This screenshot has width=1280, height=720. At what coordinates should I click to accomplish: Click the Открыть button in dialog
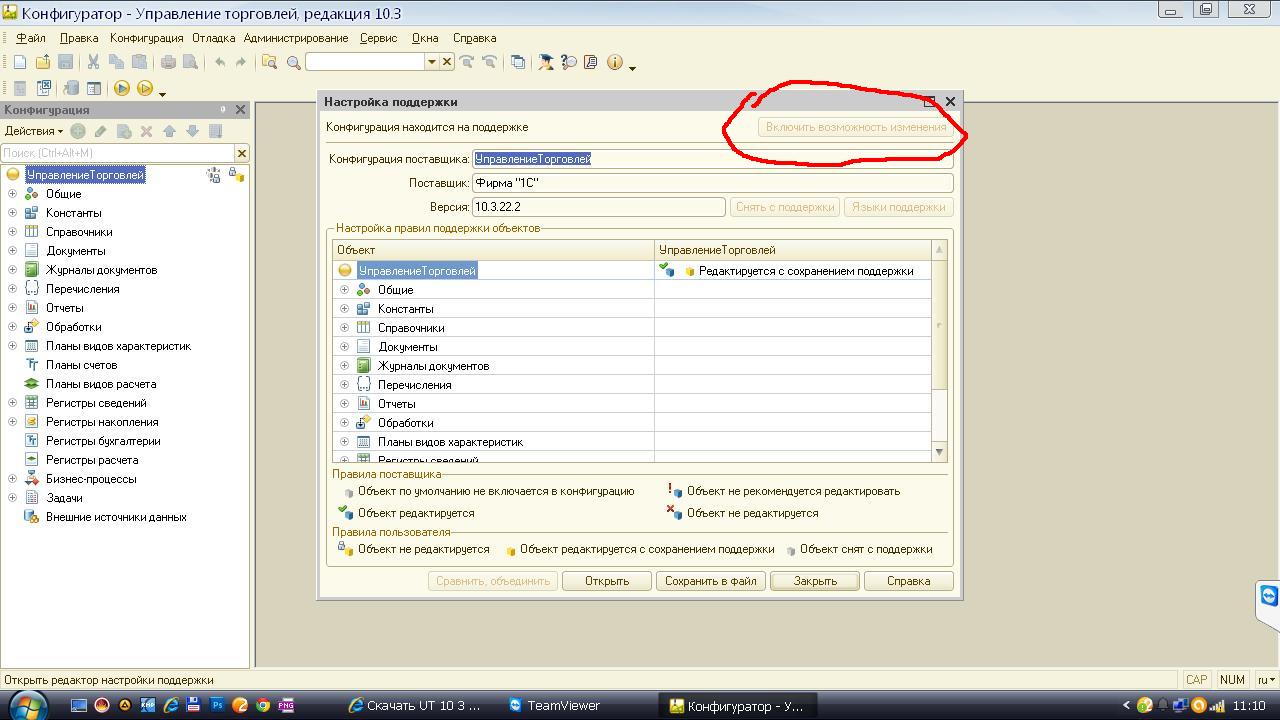point(607,581)
